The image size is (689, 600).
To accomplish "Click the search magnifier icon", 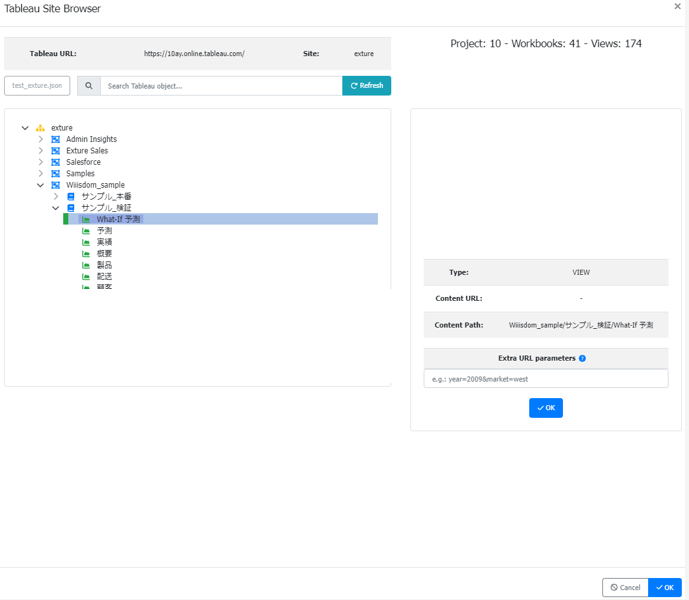I will [89, 86].
